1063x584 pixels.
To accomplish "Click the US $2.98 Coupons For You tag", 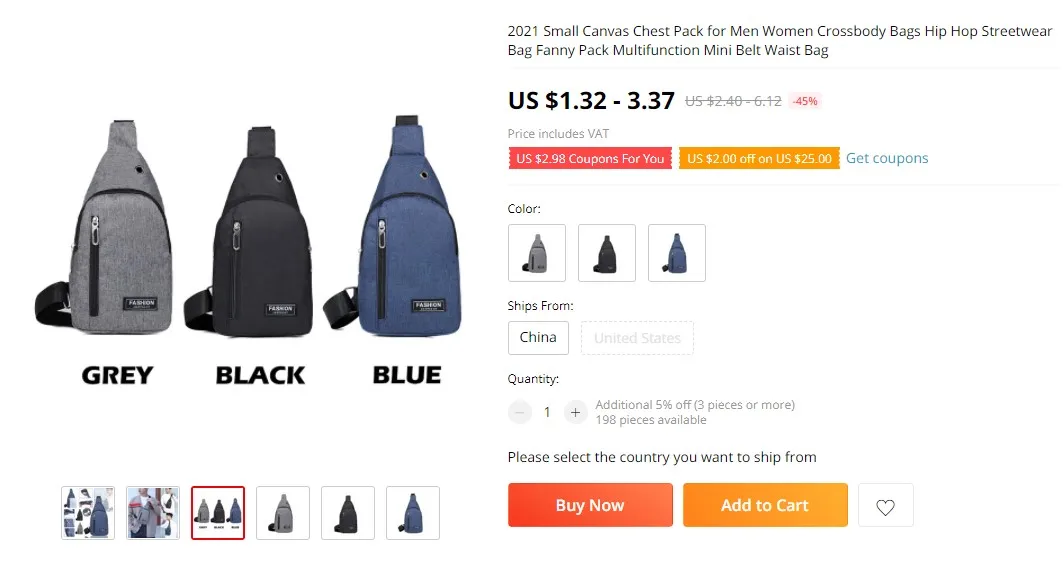I will 590,159.
